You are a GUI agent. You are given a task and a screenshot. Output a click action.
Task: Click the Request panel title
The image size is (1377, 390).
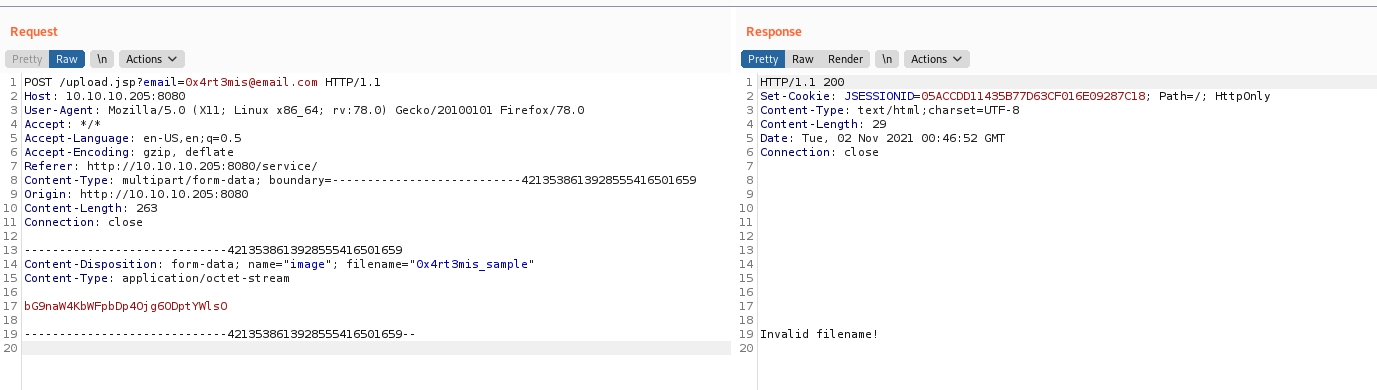34,32
